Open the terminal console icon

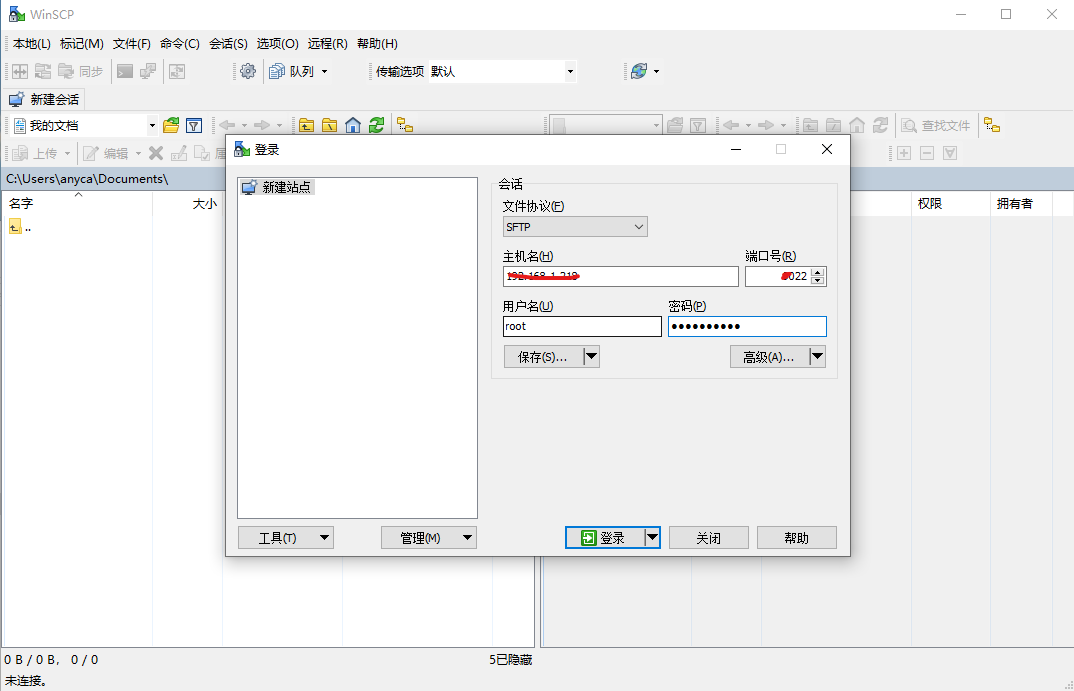coord(125,71)
